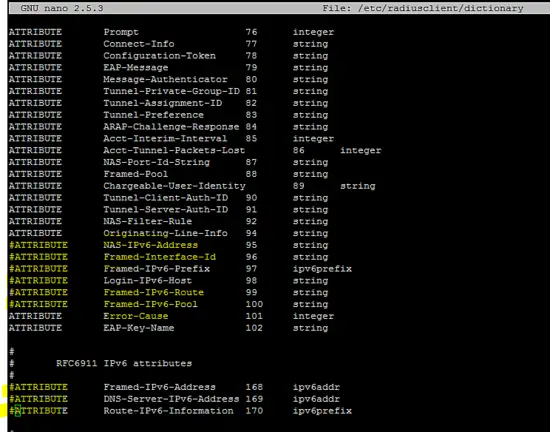Click 'GNU nano 2.5.3' title text
Image resolution: width=550 pixels, height=432 pixels.
click(62, 8)
